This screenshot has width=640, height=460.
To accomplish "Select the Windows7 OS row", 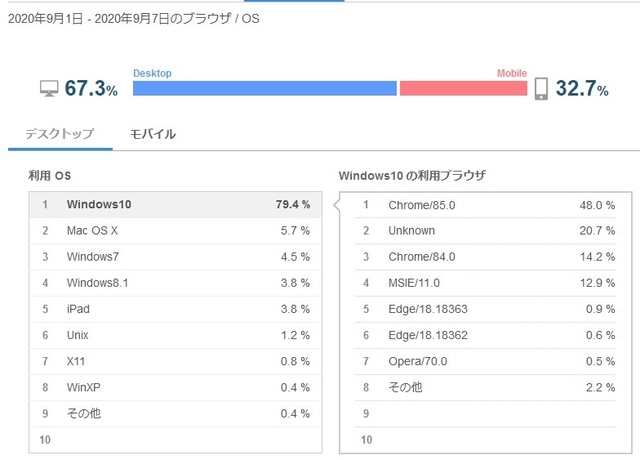I will pos(176,257).
